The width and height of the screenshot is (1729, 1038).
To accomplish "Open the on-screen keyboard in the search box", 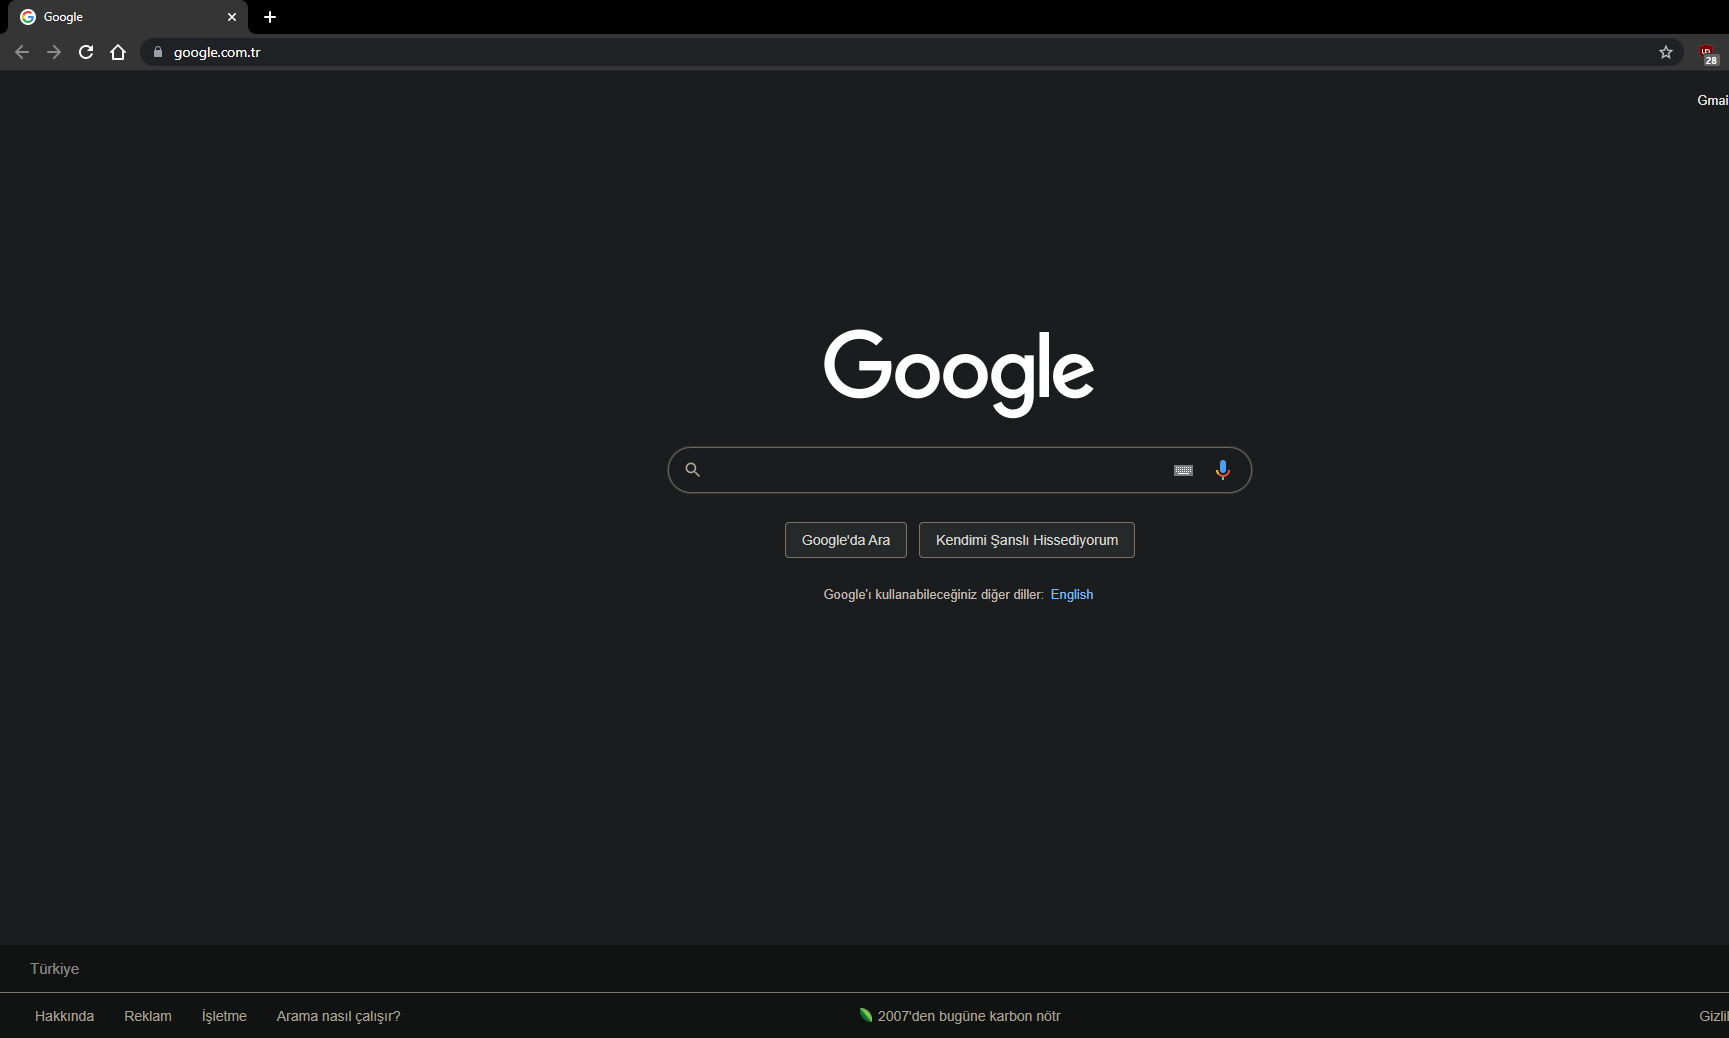I will tap(1183, 470).
